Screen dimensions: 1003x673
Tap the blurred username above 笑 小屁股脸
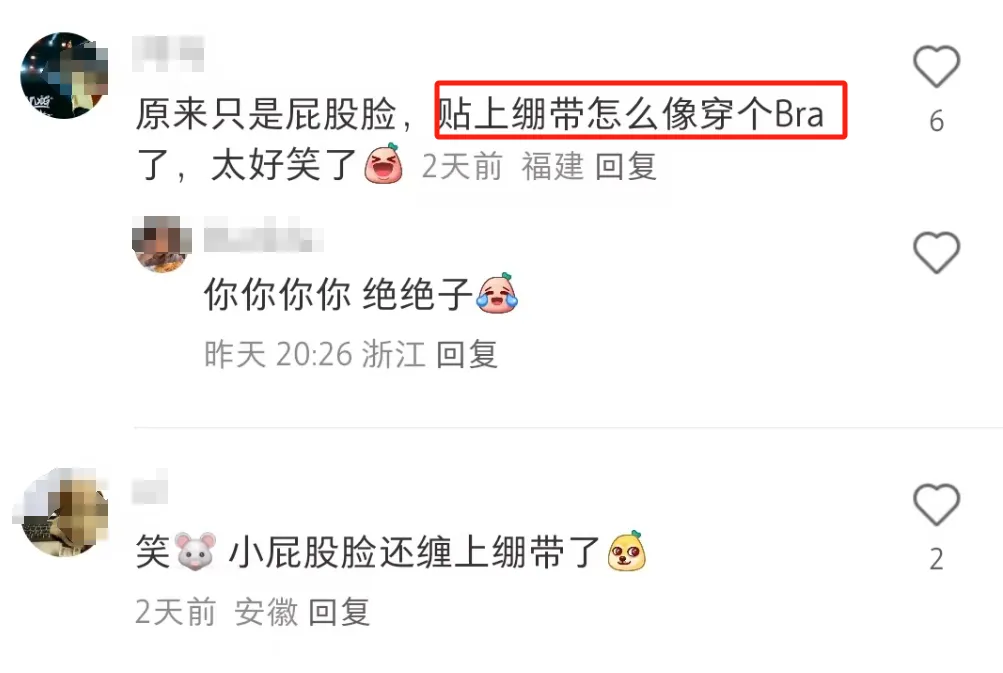(150, 489)
